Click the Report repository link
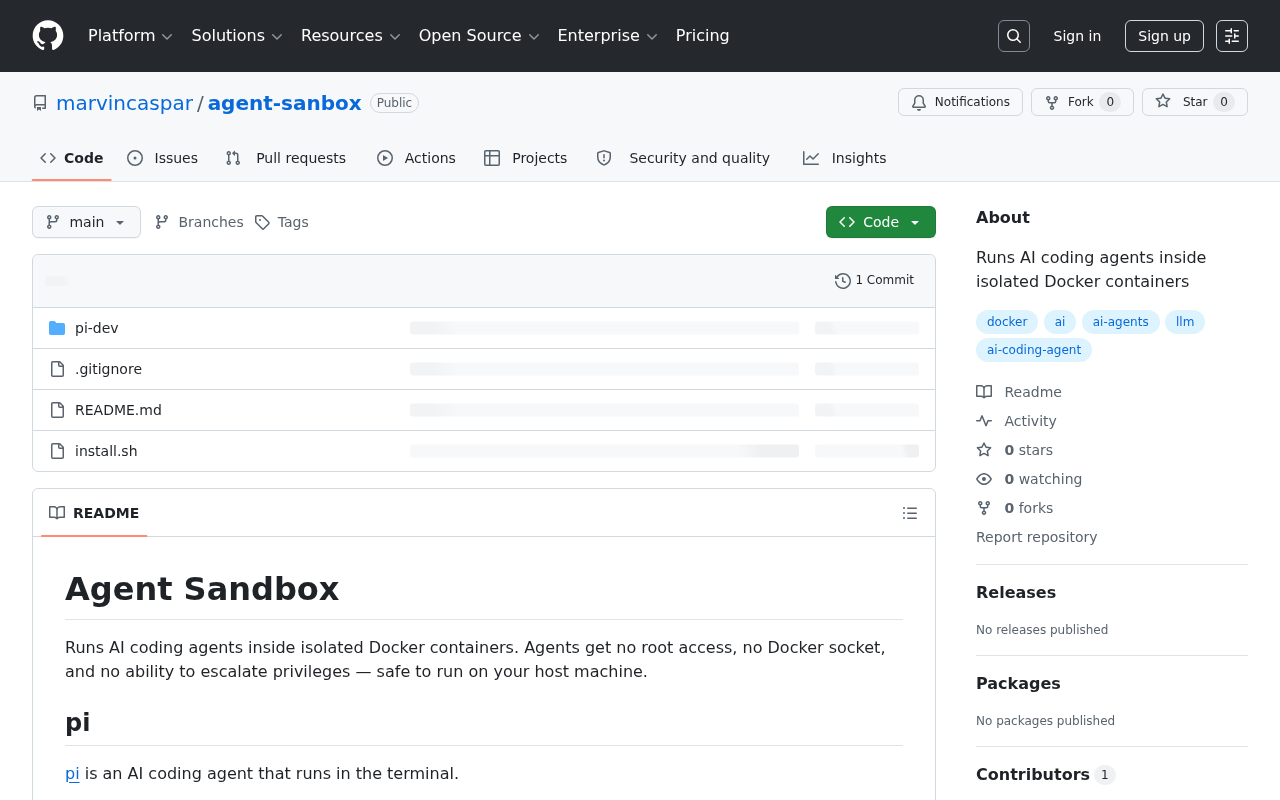 [x=1036, y=537]
